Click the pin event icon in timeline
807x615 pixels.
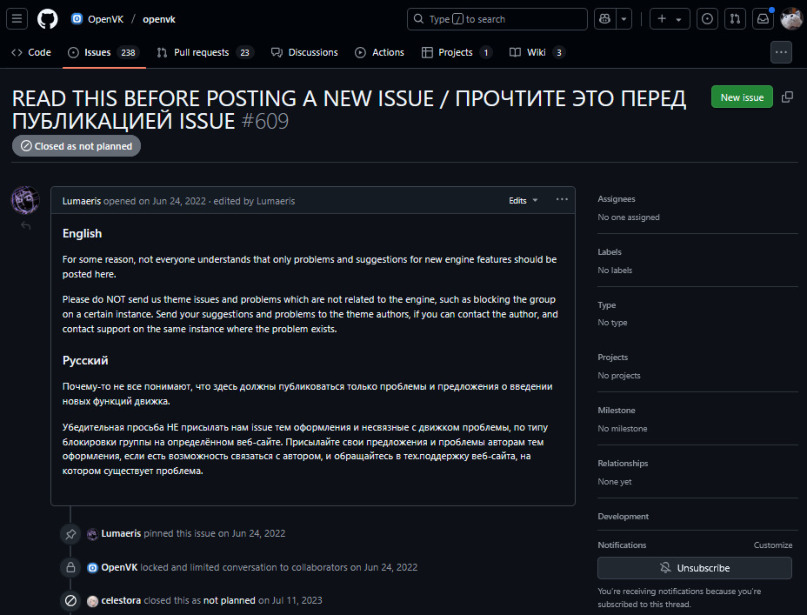tap(71, 534)
